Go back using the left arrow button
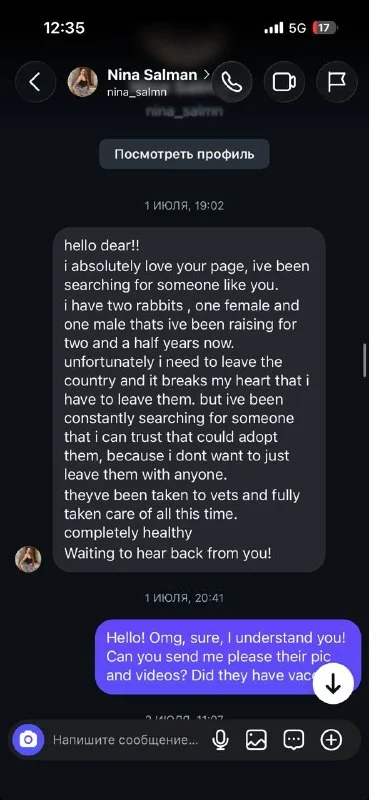This screenshot has height=800, width=369. coord(35,82)
